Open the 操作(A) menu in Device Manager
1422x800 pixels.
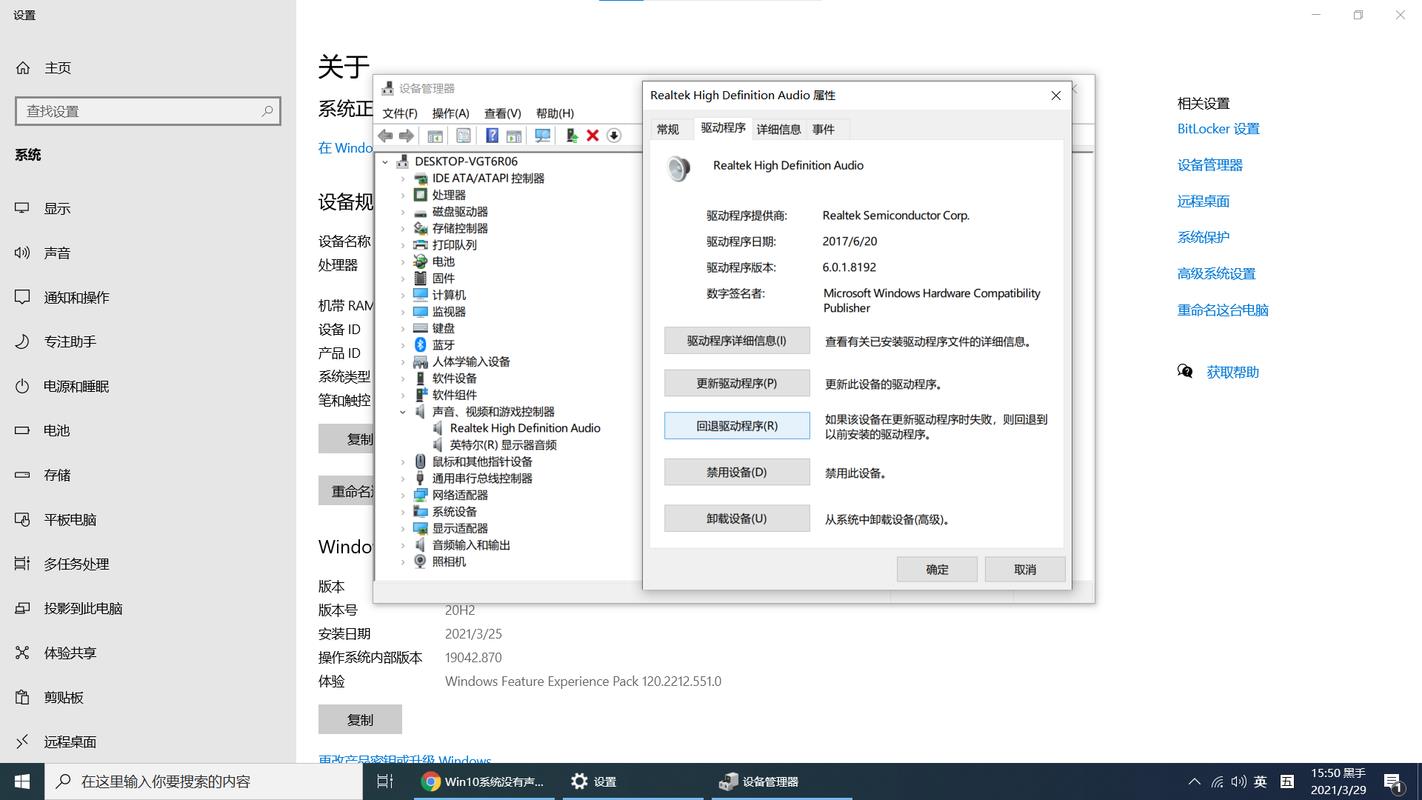tap(450, 113)
